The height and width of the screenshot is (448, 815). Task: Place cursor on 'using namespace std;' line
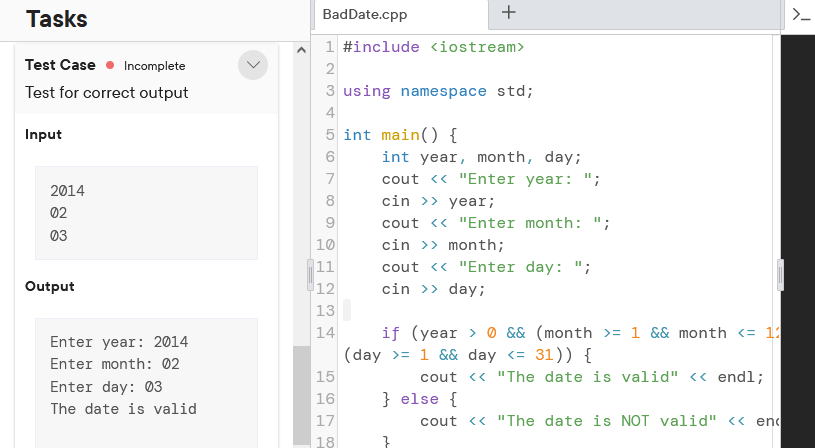tap(438, 91)
